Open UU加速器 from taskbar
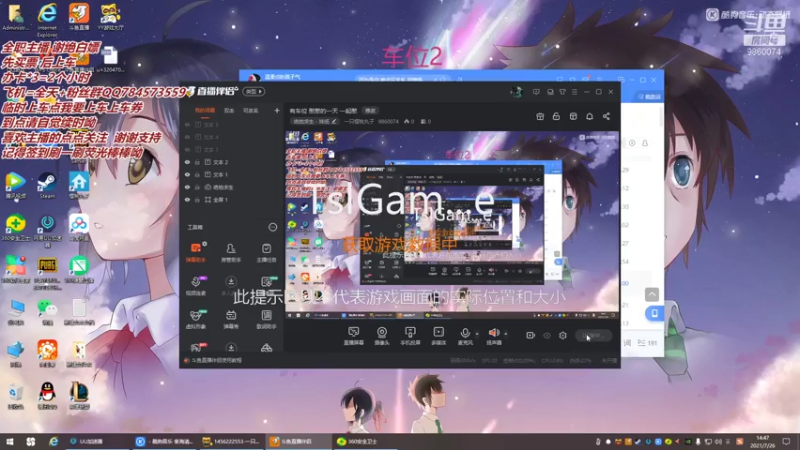The image size is (800, 450). coord(98,441)
